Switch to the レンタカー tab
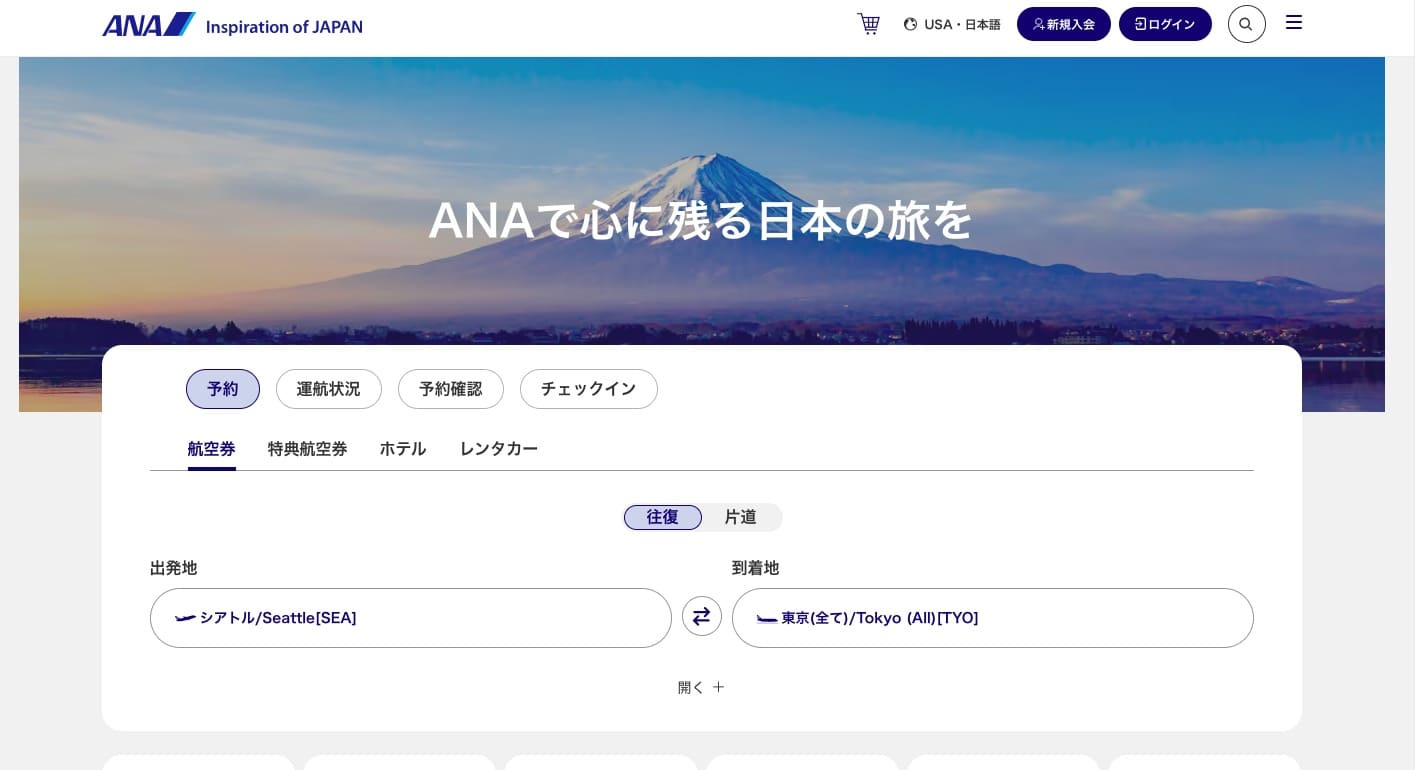 pos(499,449)
